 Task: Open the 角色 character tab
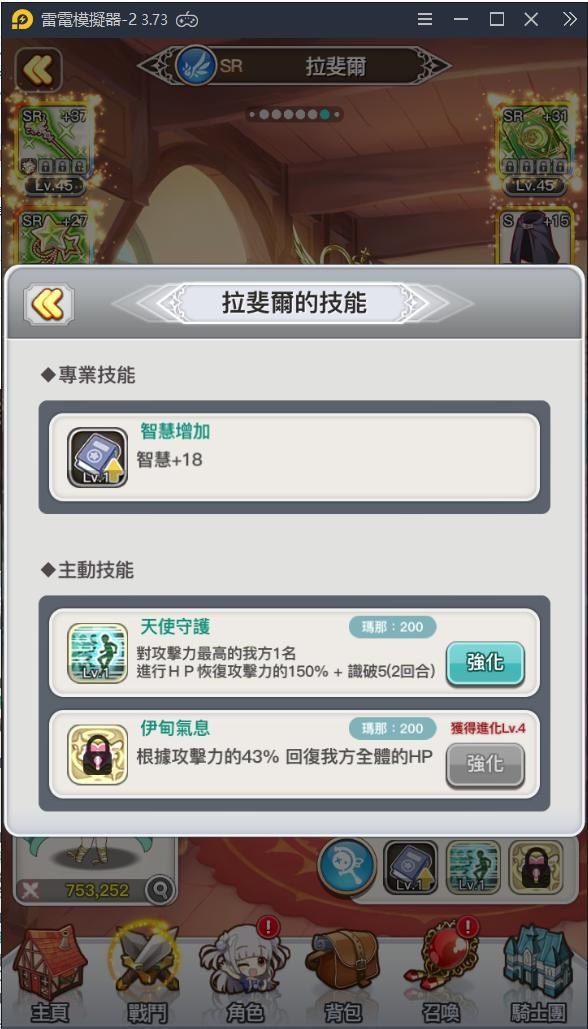(244, 976)
